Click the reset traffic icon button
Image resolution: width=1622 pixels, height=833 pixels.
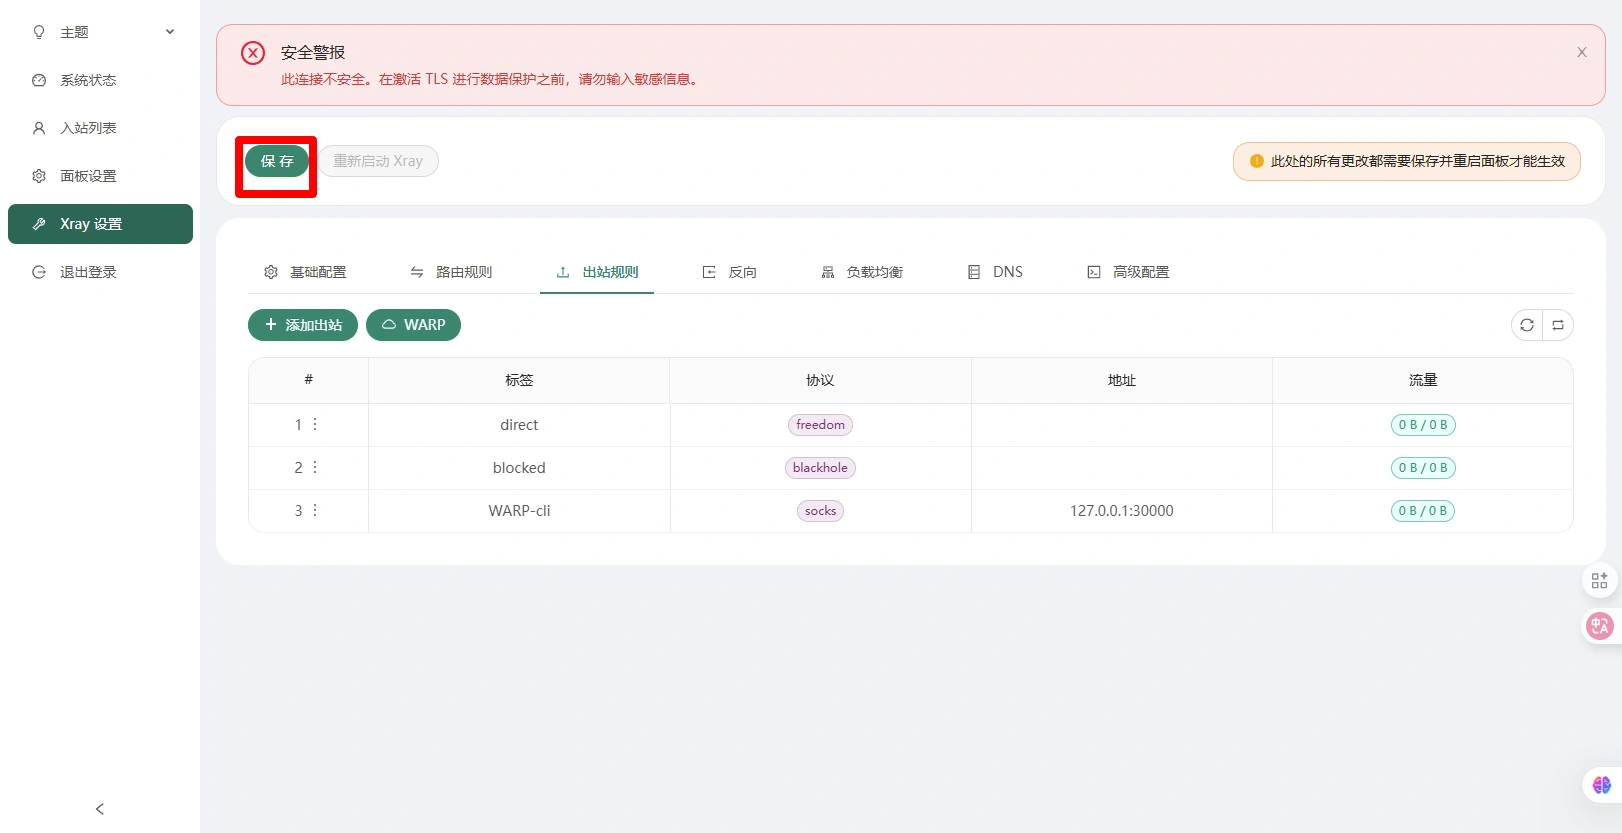point(1558,325)
